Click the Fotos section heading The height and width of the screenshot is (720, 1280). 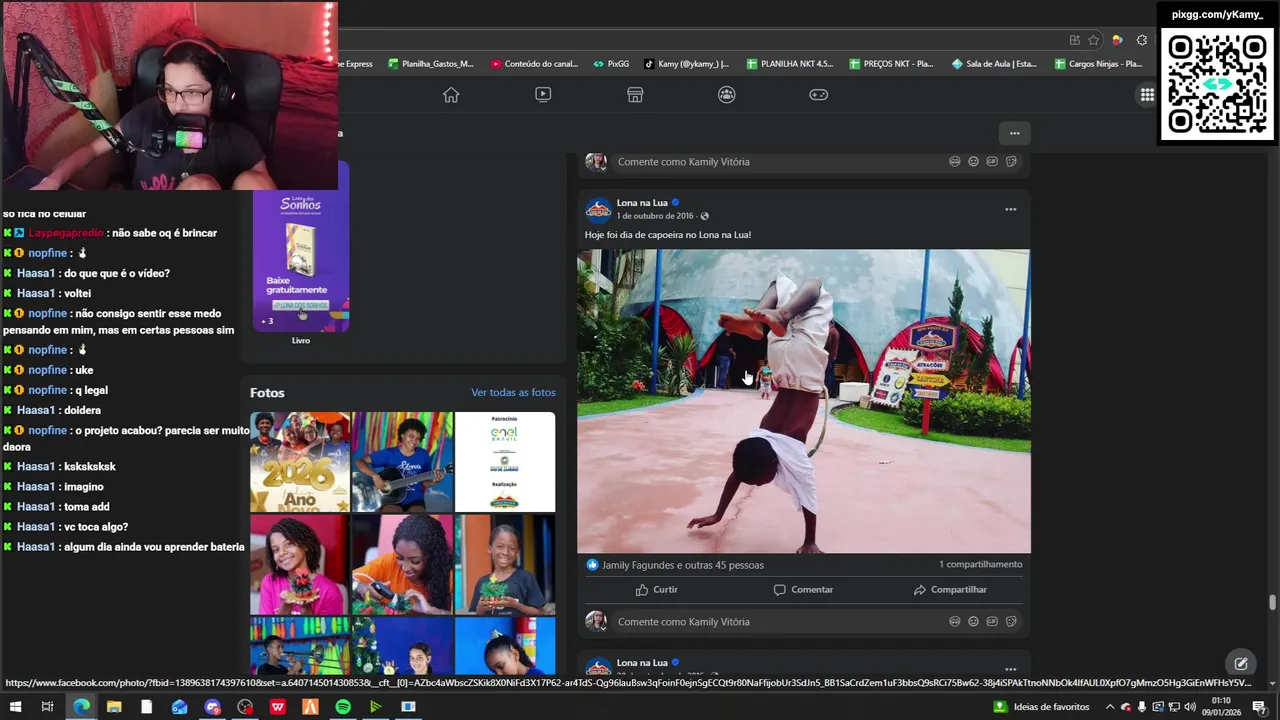pyautogui.click(x=267, y=393)
